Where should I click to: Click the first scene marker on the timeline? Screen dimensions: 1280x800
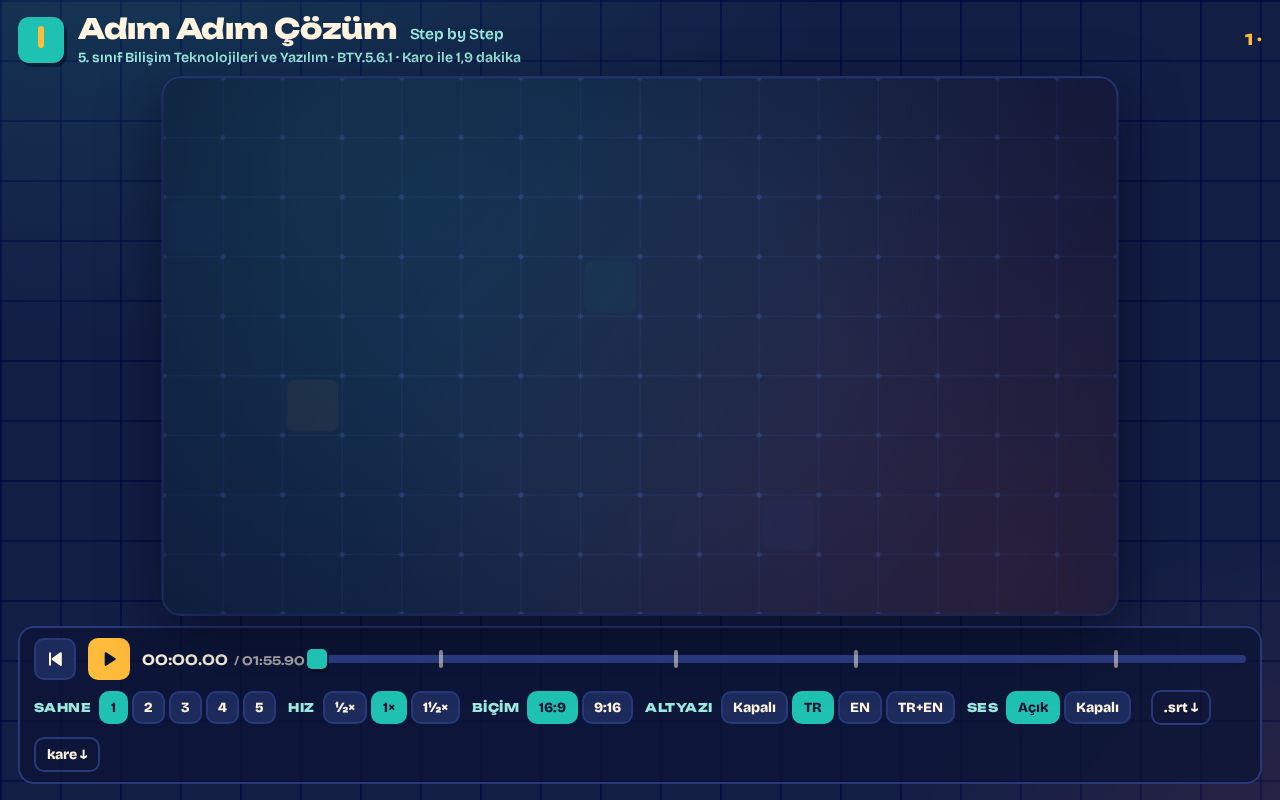pos(441,659)
